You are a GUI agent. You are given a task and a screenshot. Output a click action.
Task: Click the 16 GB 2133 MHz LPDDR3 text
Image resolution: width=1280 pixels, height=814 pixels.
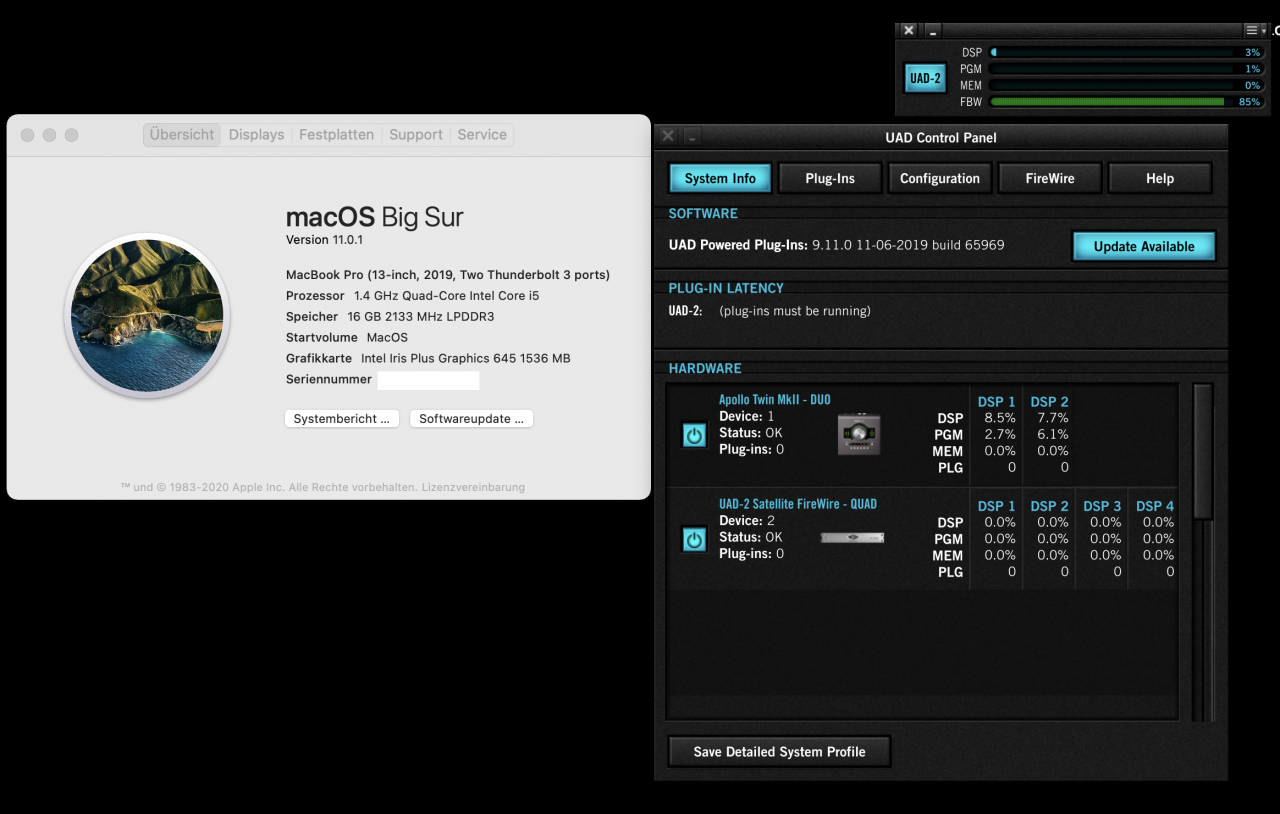coord(421,317)
